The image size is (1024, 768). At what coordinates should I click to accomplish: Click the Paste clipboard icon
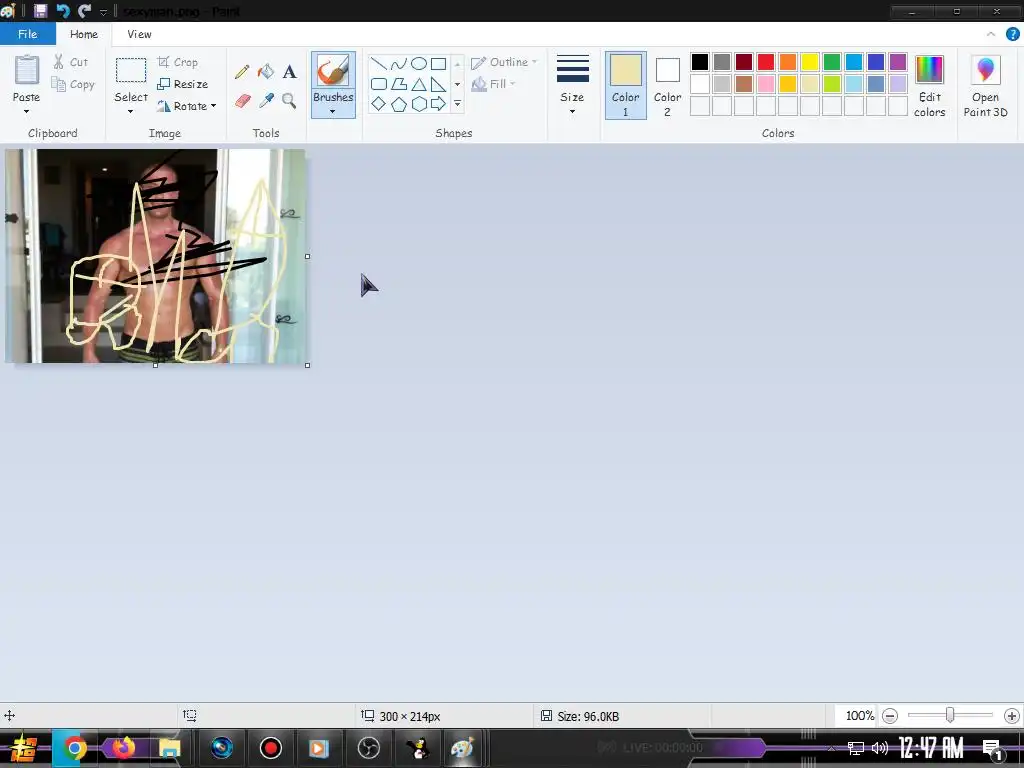tap(27, 70)
